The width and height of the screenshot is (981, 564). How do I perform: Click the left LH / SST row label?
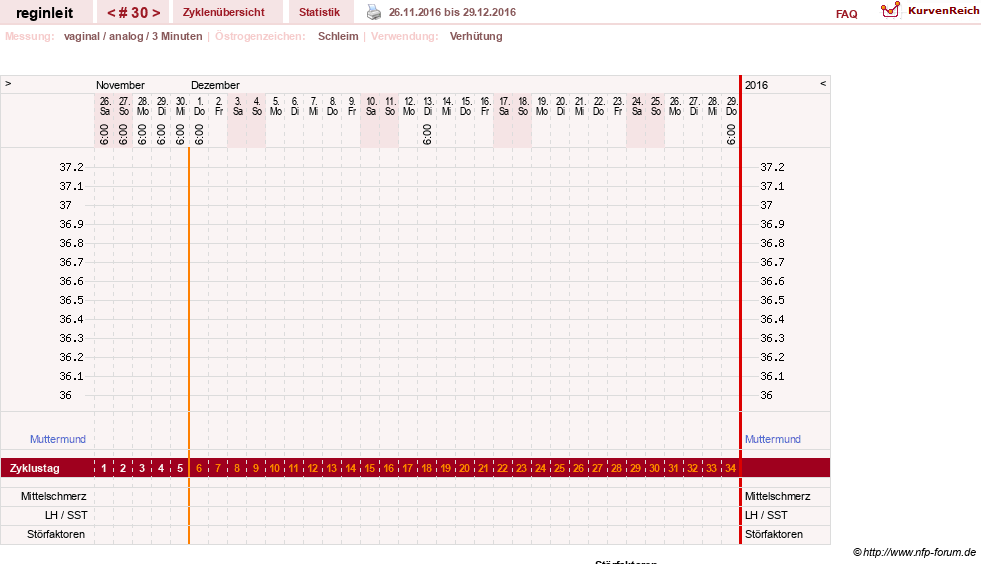[66, 515]
